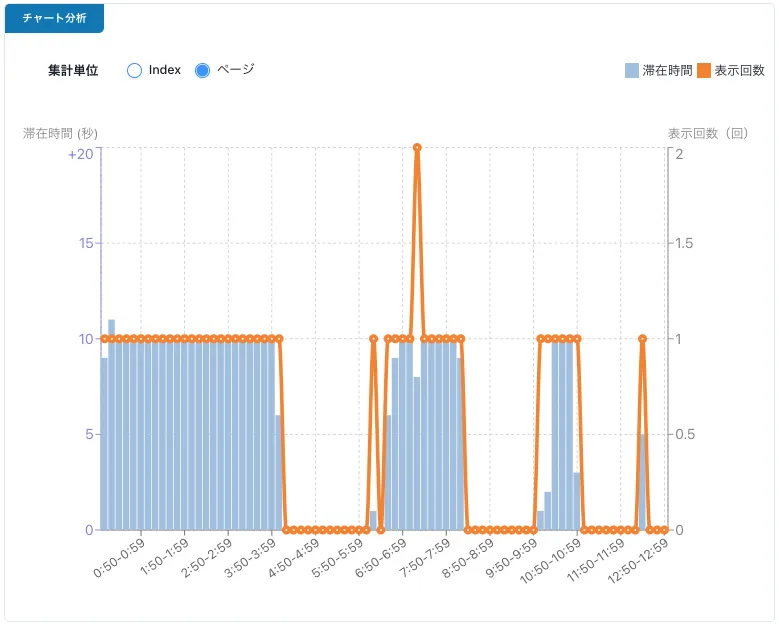
Task: Click the 滞在時間 (秒) left axis title
Action: pos(60,133)
